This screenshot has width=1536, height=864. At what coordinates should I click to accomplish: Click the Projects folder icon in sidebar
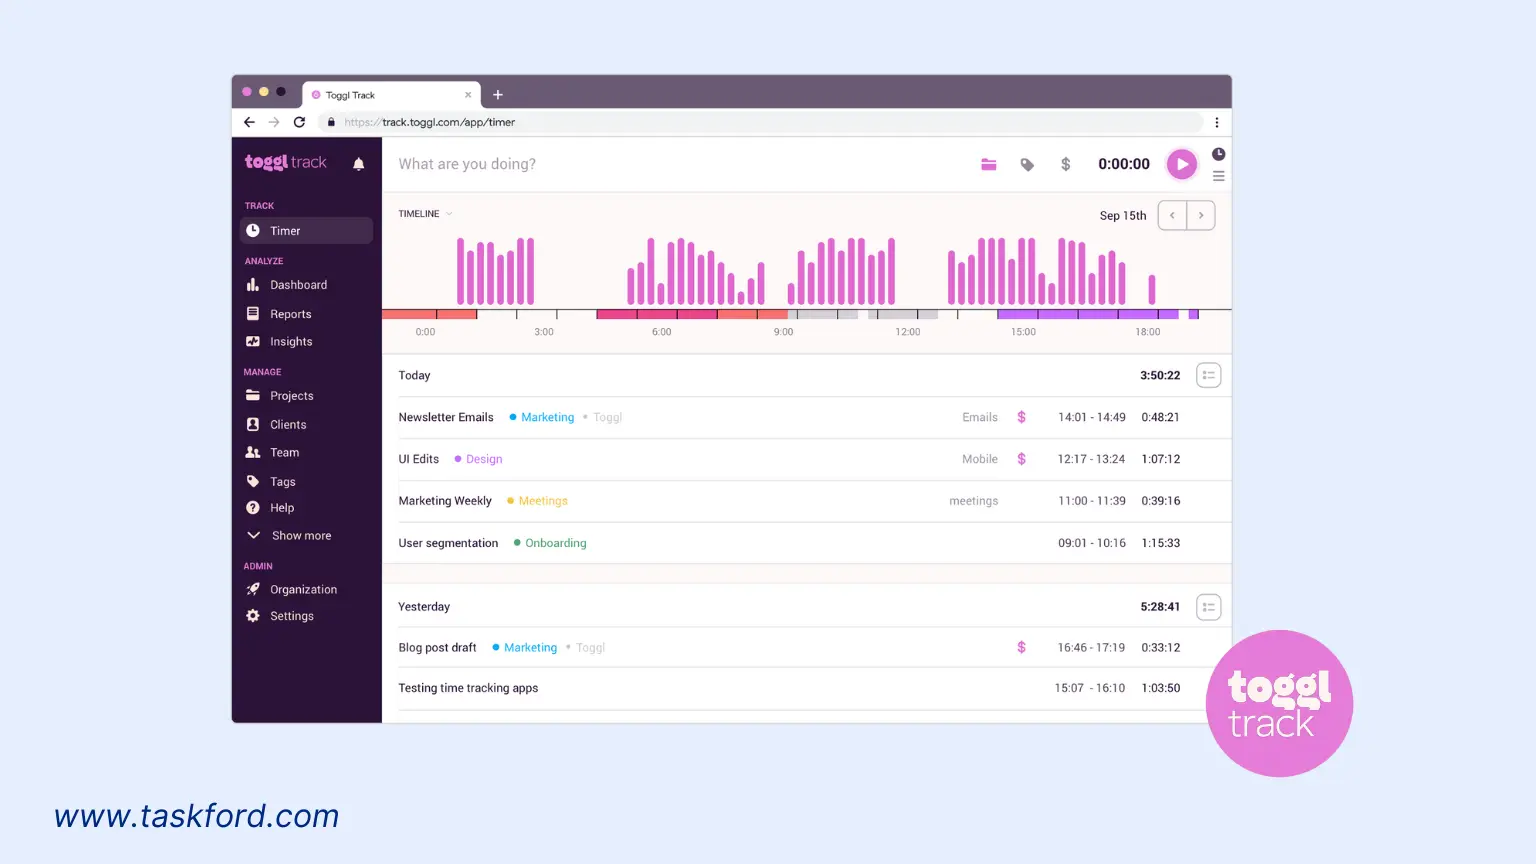click(253, 396)
